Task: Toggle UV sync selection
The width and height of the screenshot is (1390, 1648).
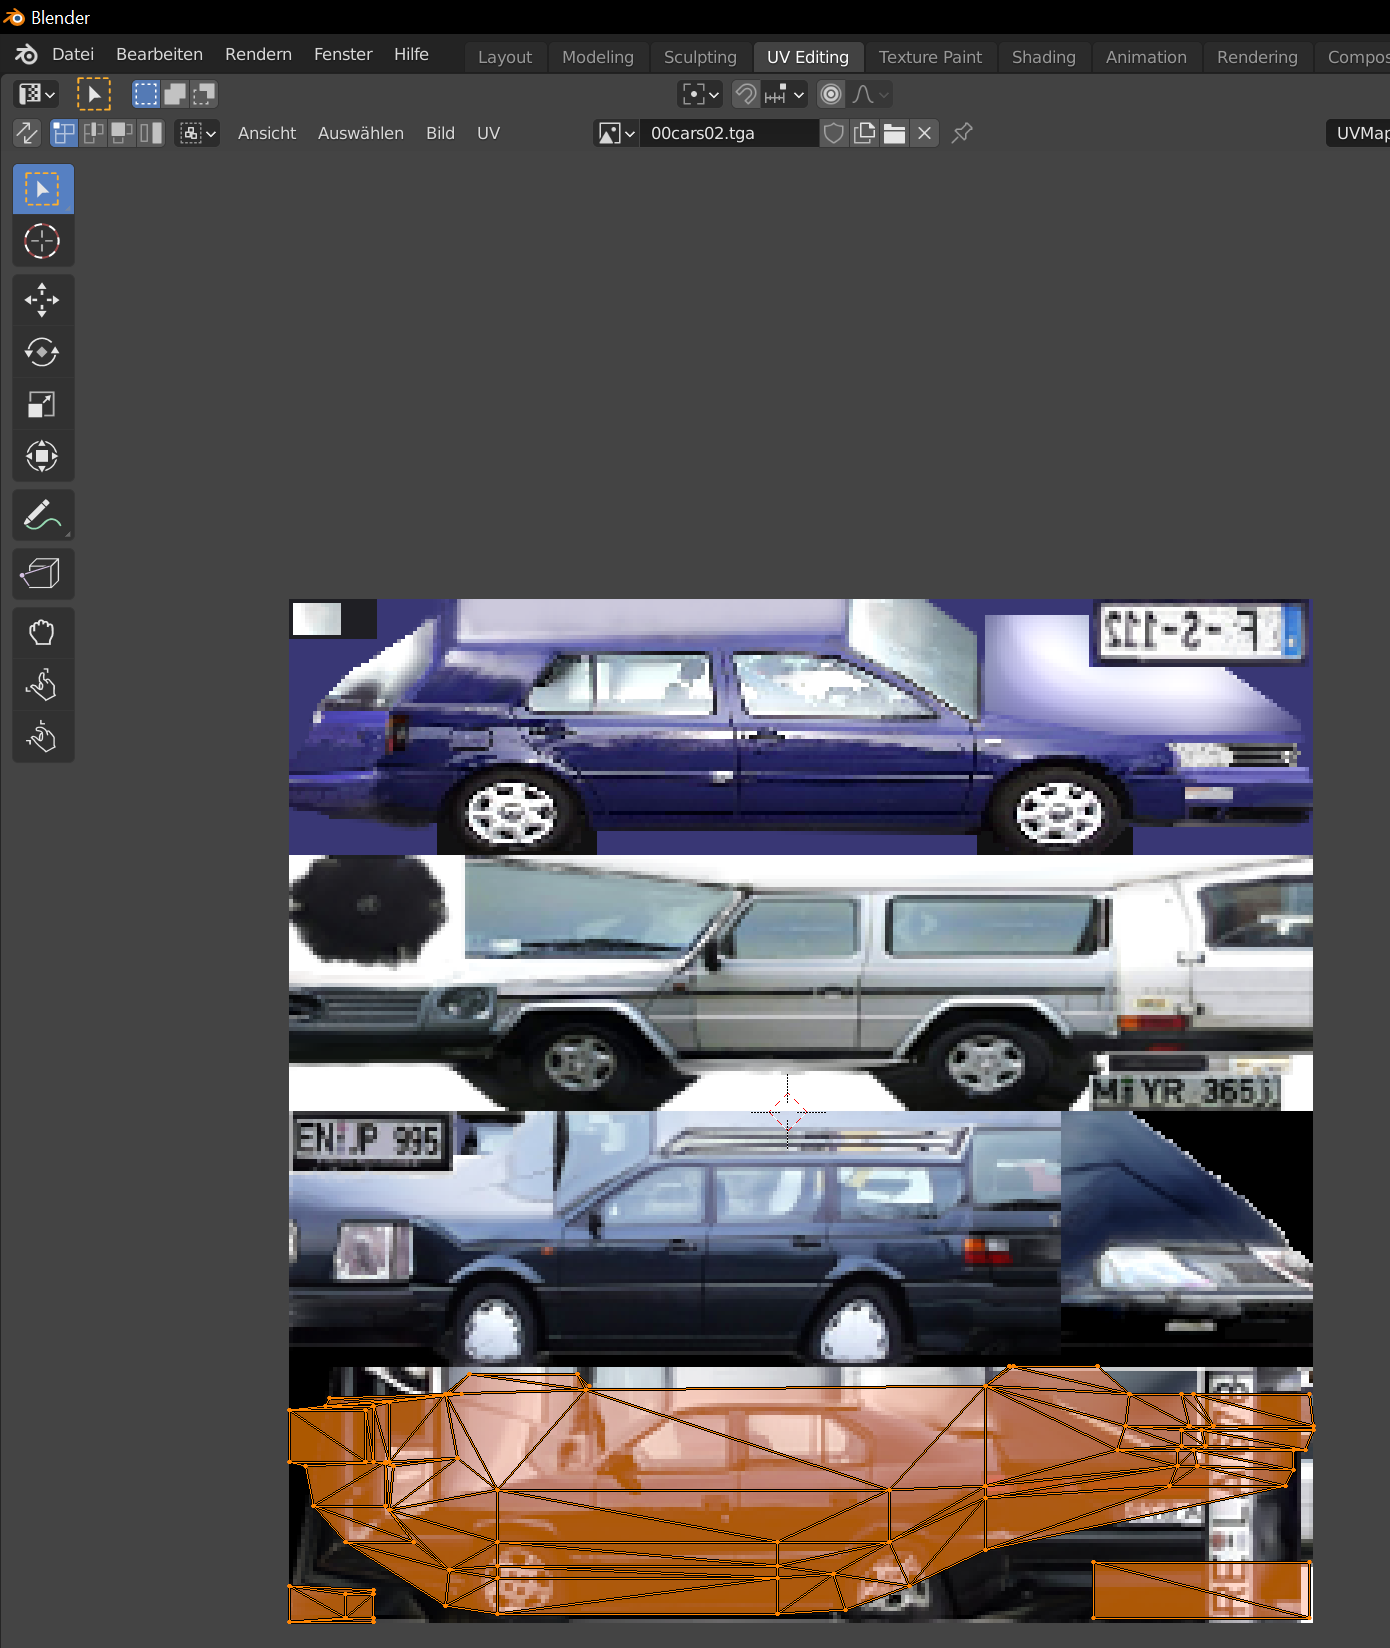Action: click(27, 133)
